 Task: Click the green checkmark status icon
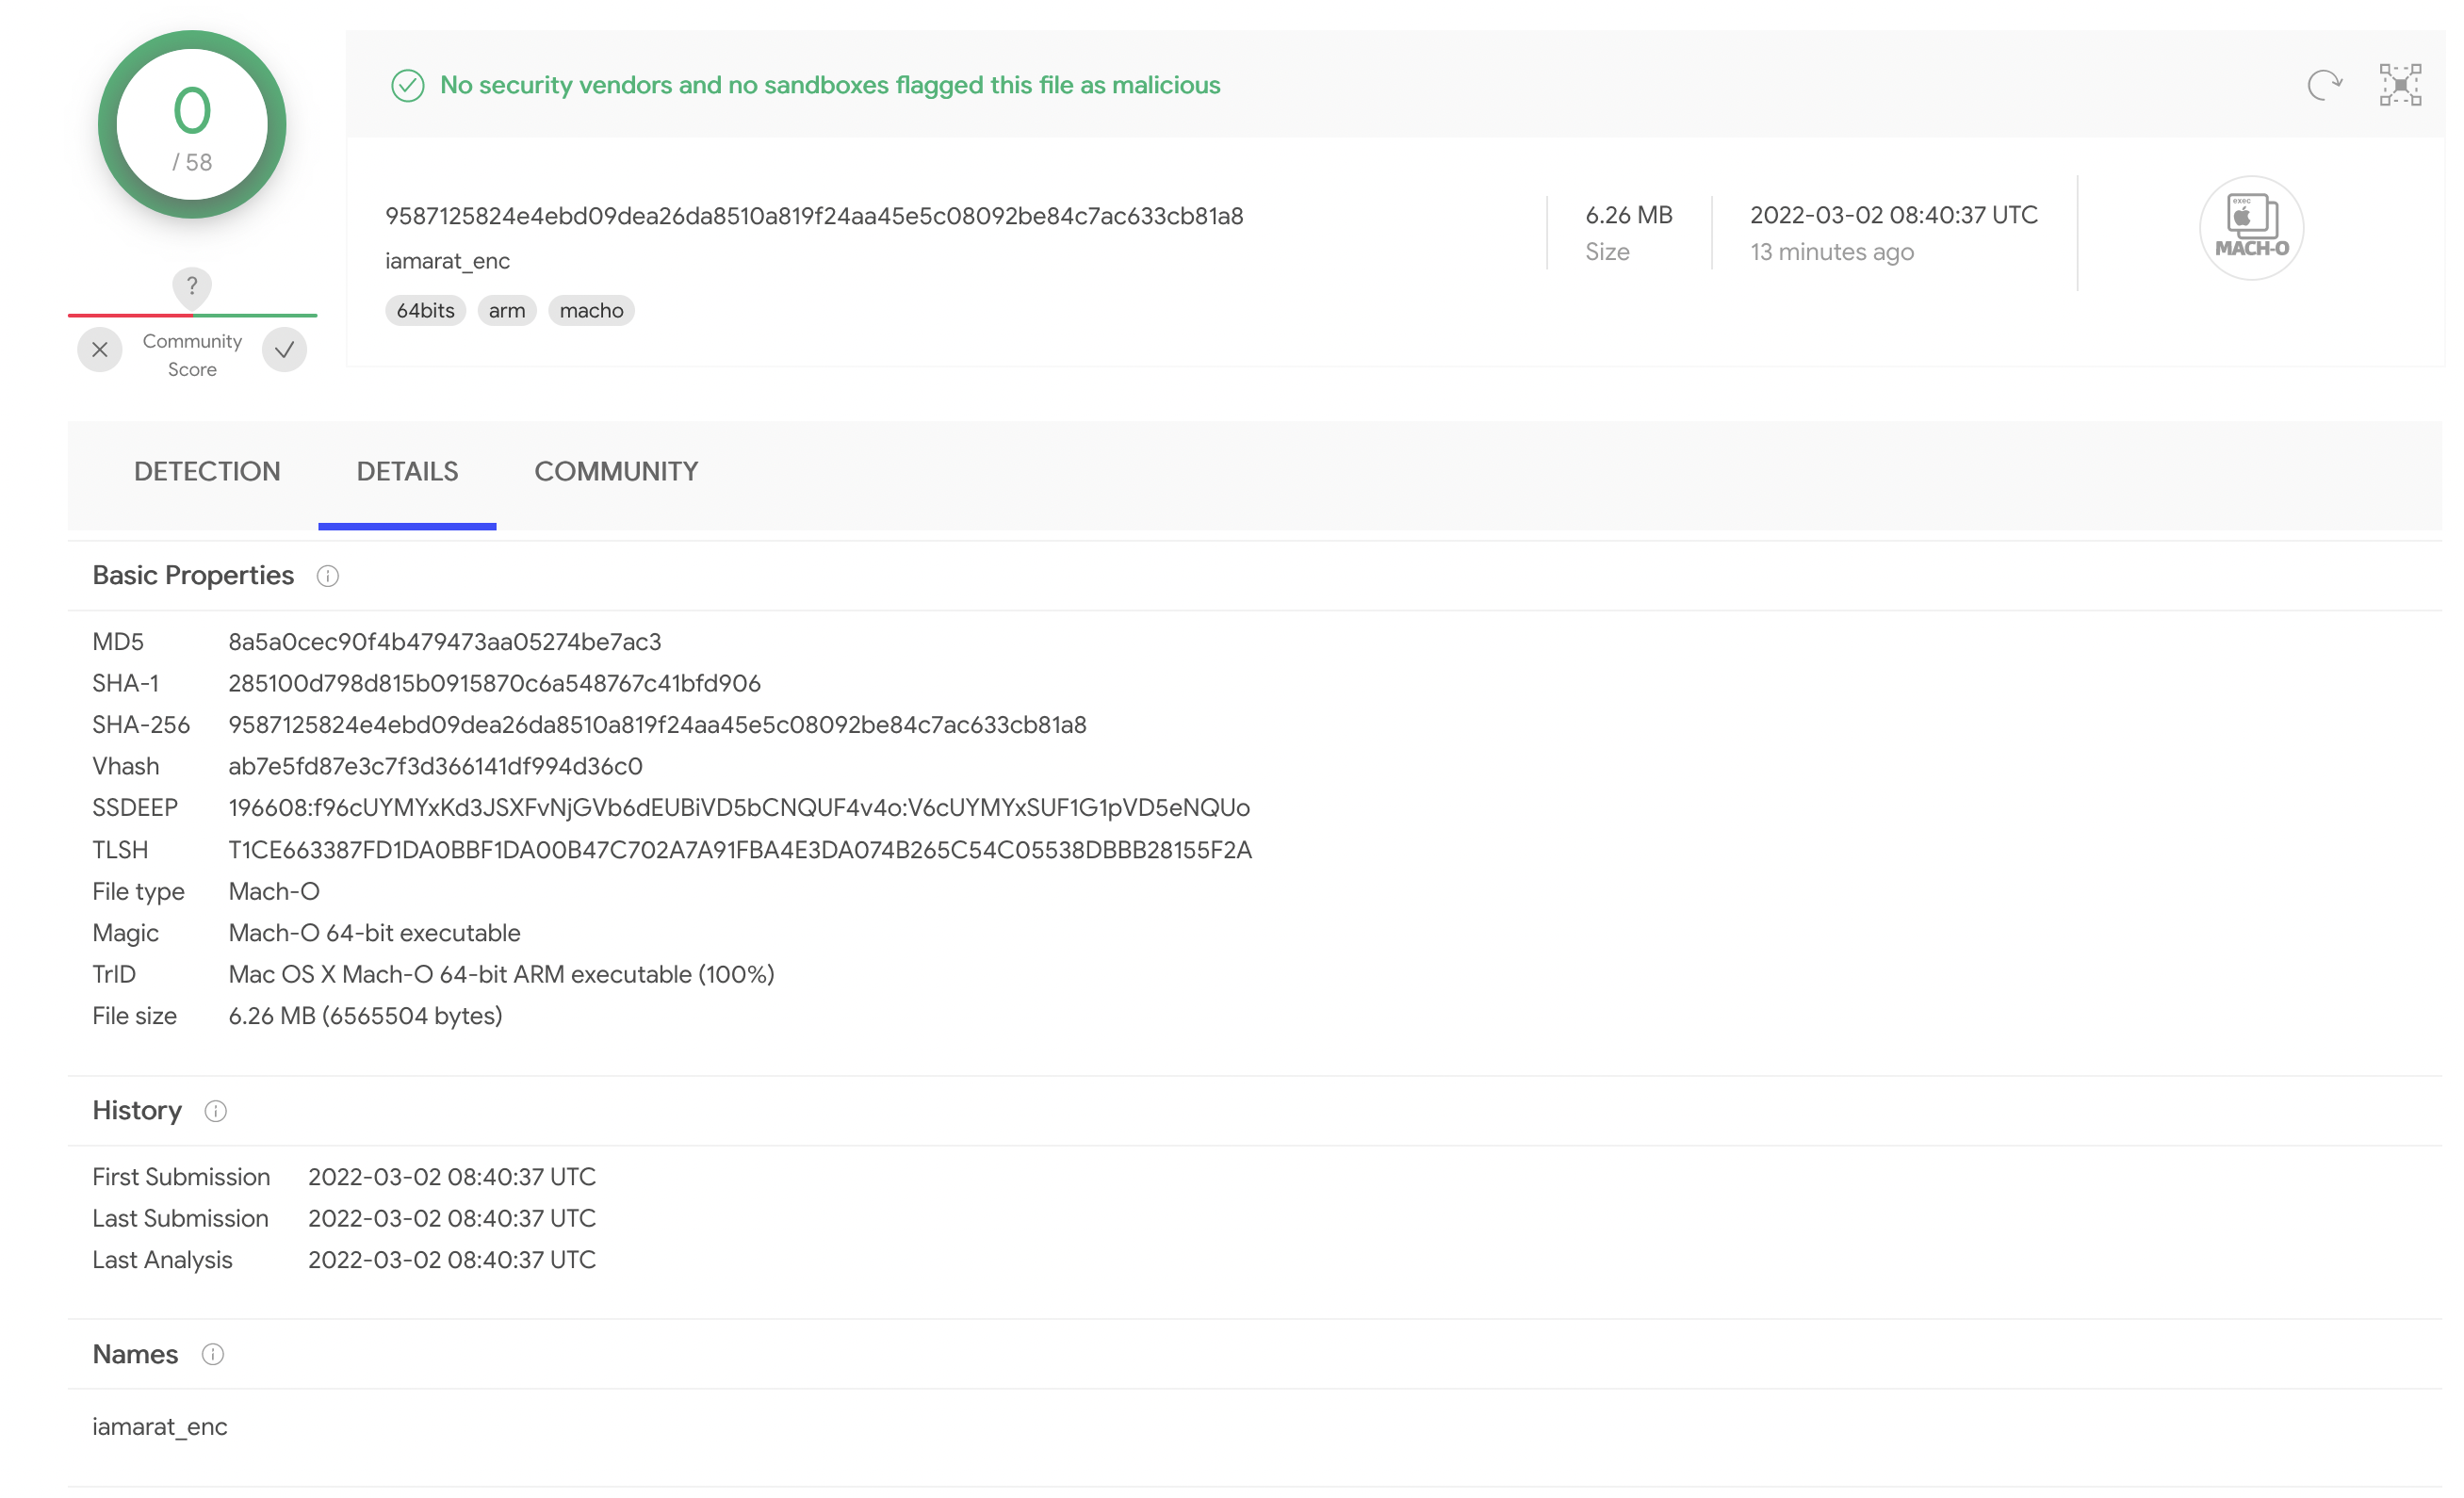(408, 86)
